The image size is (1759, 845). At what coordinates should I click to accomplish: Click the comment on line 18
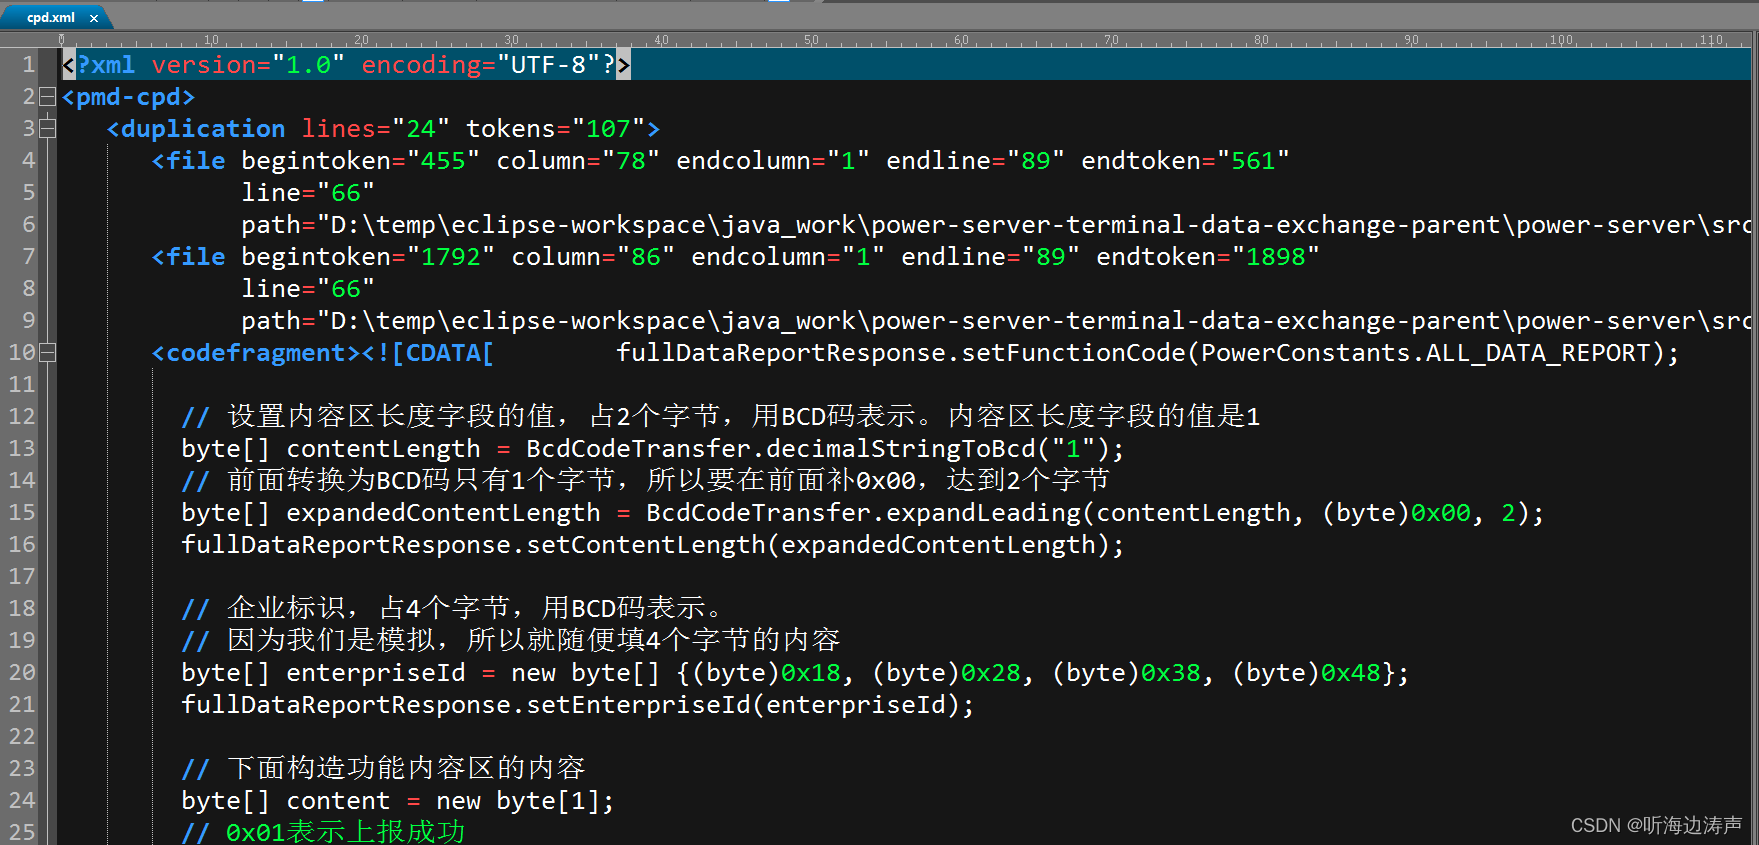pos(451,609)
